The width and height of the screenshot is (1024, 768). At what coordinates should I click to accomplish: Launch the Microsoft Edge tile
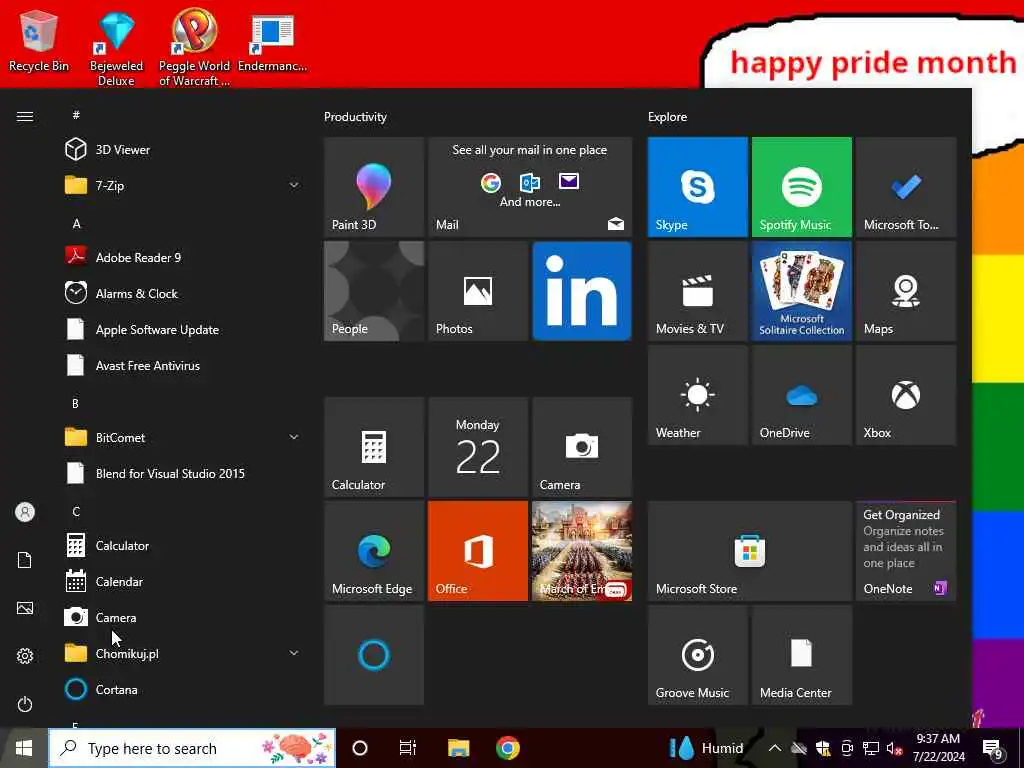374,551
